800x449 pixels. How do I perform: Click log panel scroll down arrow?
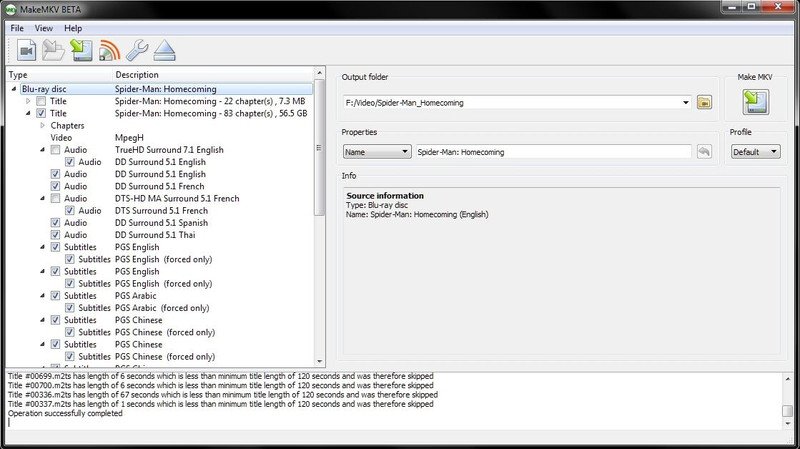click(x=788, y=423)
